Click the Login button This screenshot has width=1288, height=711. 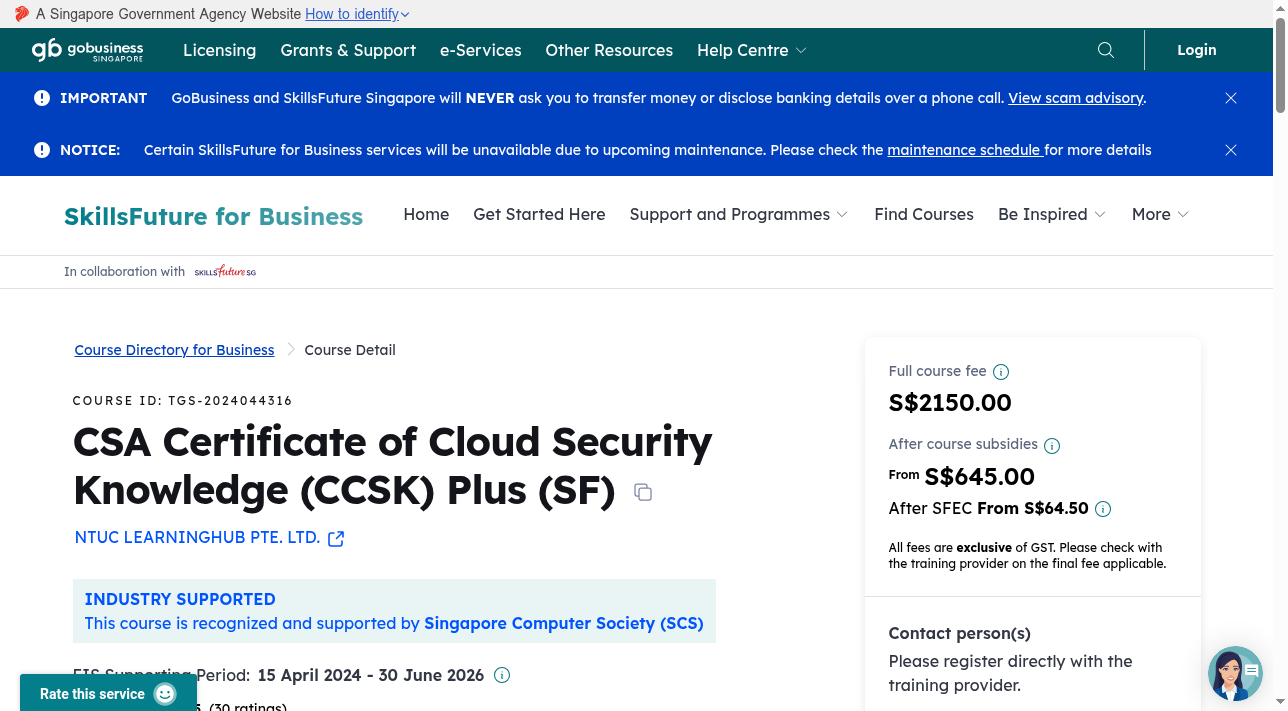coord(1197,50)
